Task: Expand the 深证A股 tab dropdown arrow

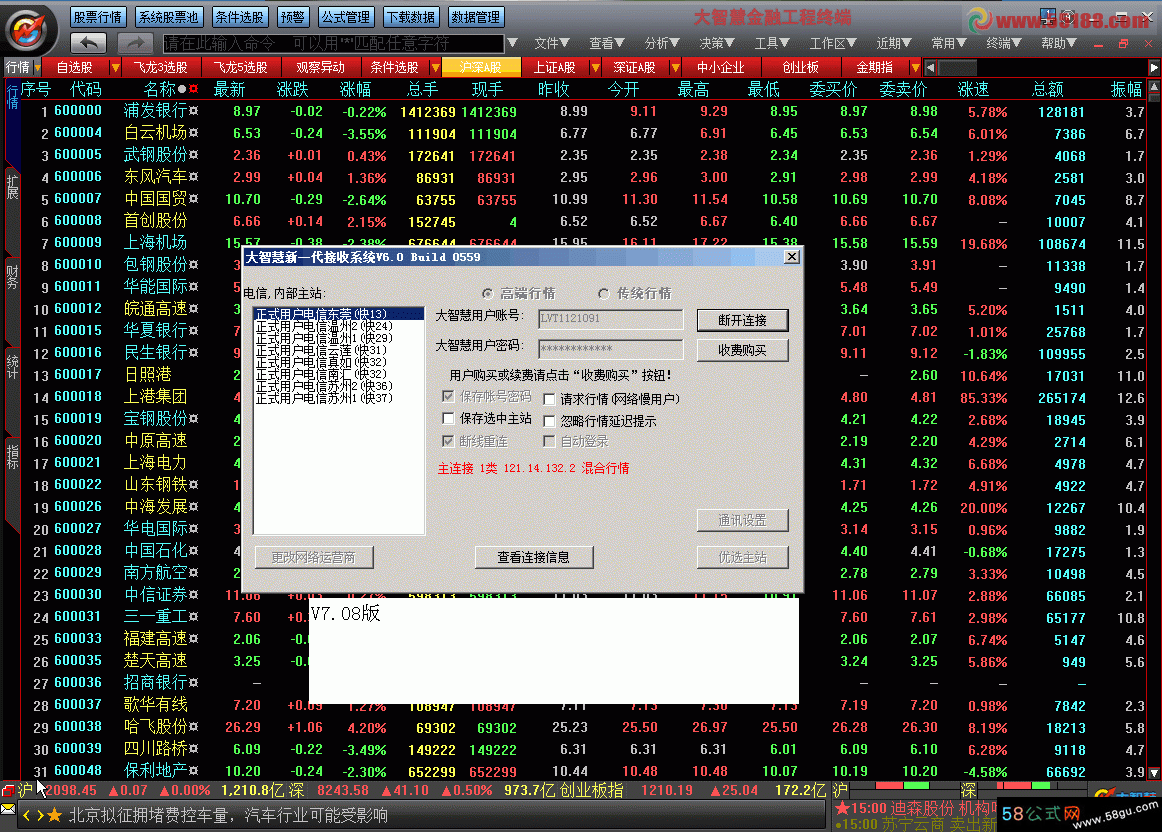Action: (x=675, y=67)
